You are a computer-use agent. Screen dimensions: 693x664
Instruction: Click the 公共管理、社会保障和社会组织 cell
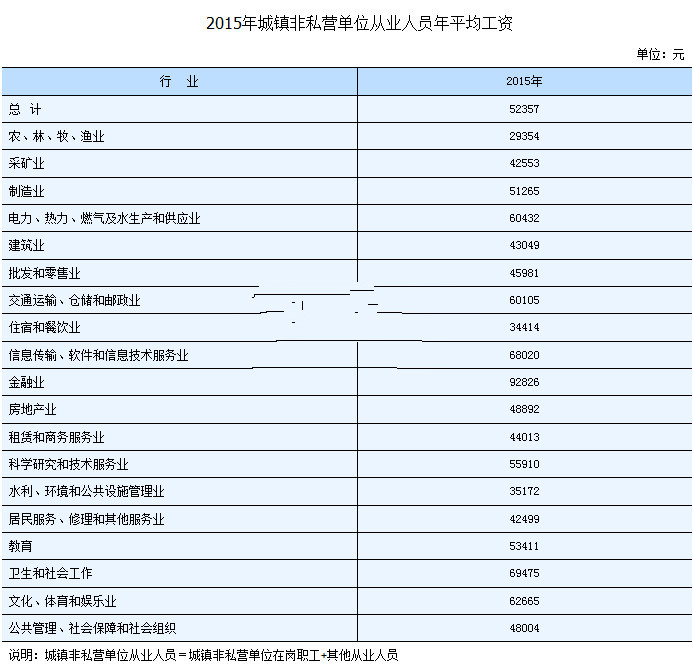tap(92, 628)
